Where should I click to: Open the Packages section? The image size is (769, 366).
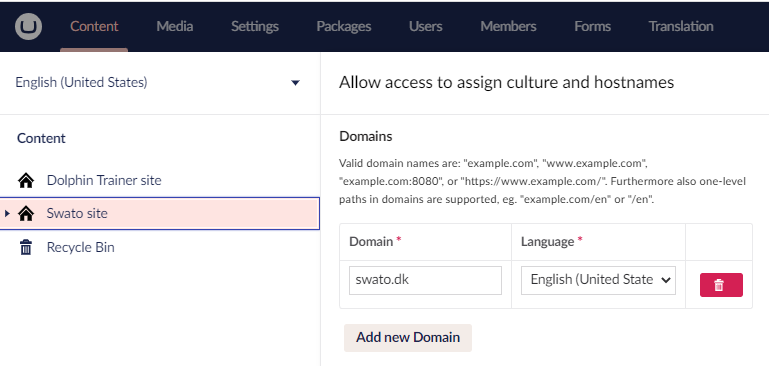344,26
